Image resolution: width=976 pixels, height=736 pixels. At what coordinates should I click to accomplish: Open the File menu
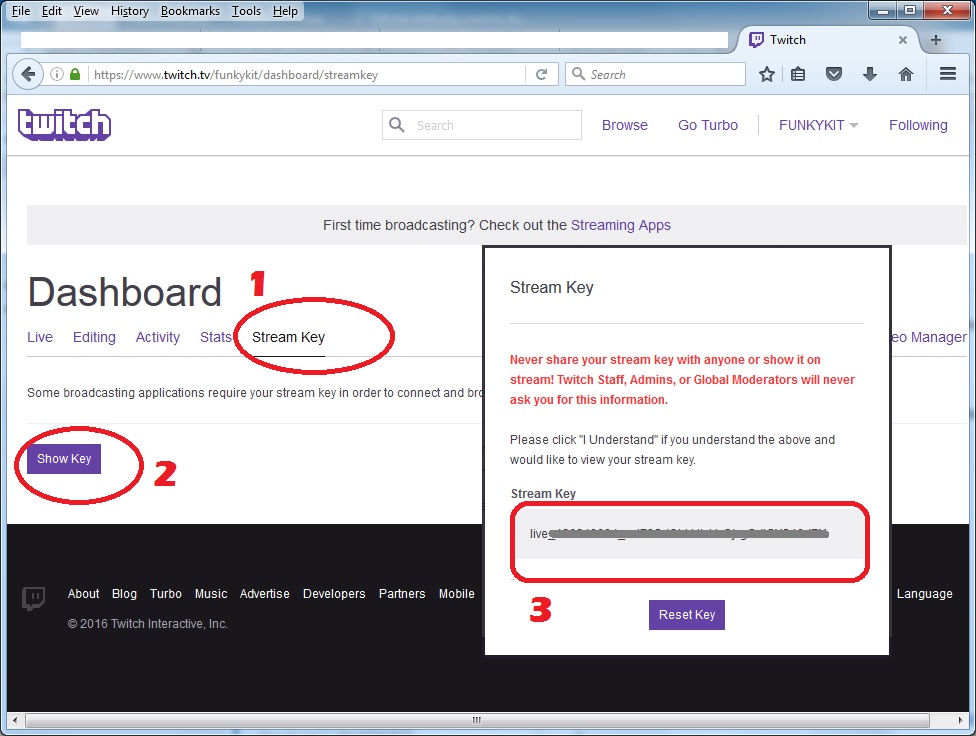pos(21,11)
